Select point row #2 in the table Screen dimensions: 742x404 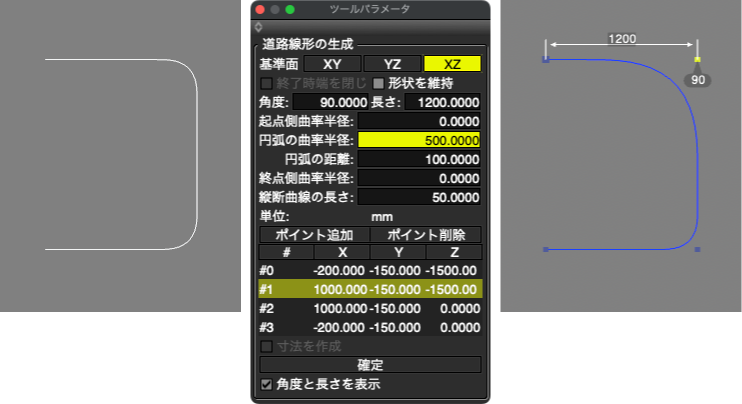(371, 308)
